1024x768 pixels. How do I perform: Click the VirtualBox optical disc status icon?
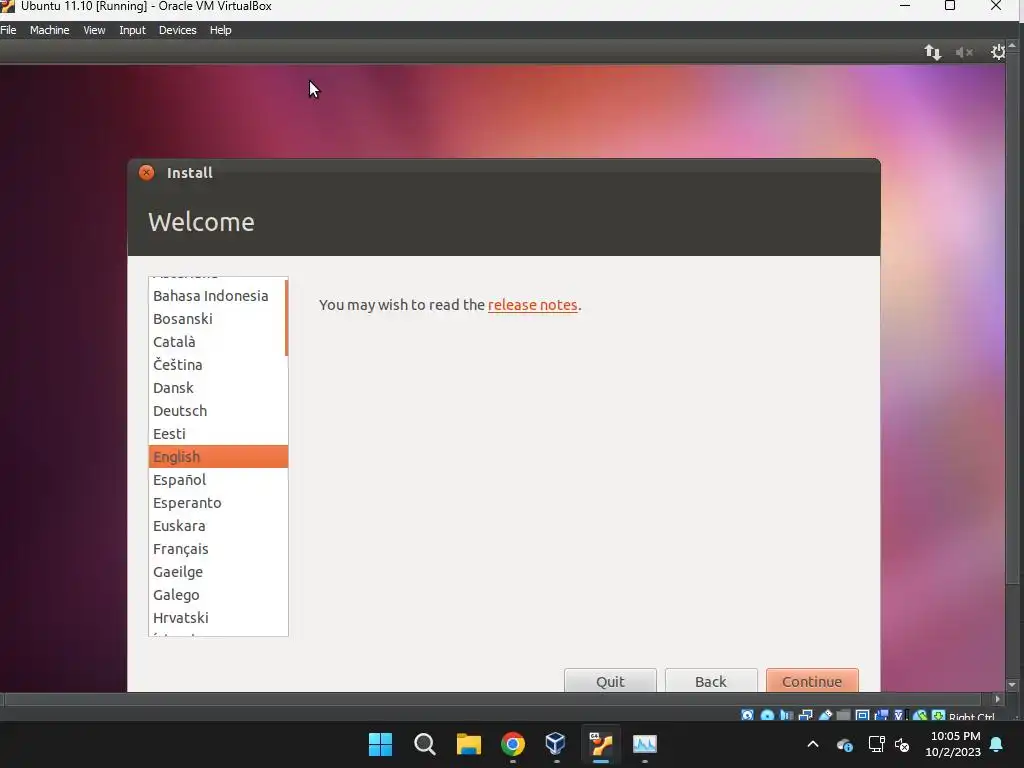click(x=767, y=715)
